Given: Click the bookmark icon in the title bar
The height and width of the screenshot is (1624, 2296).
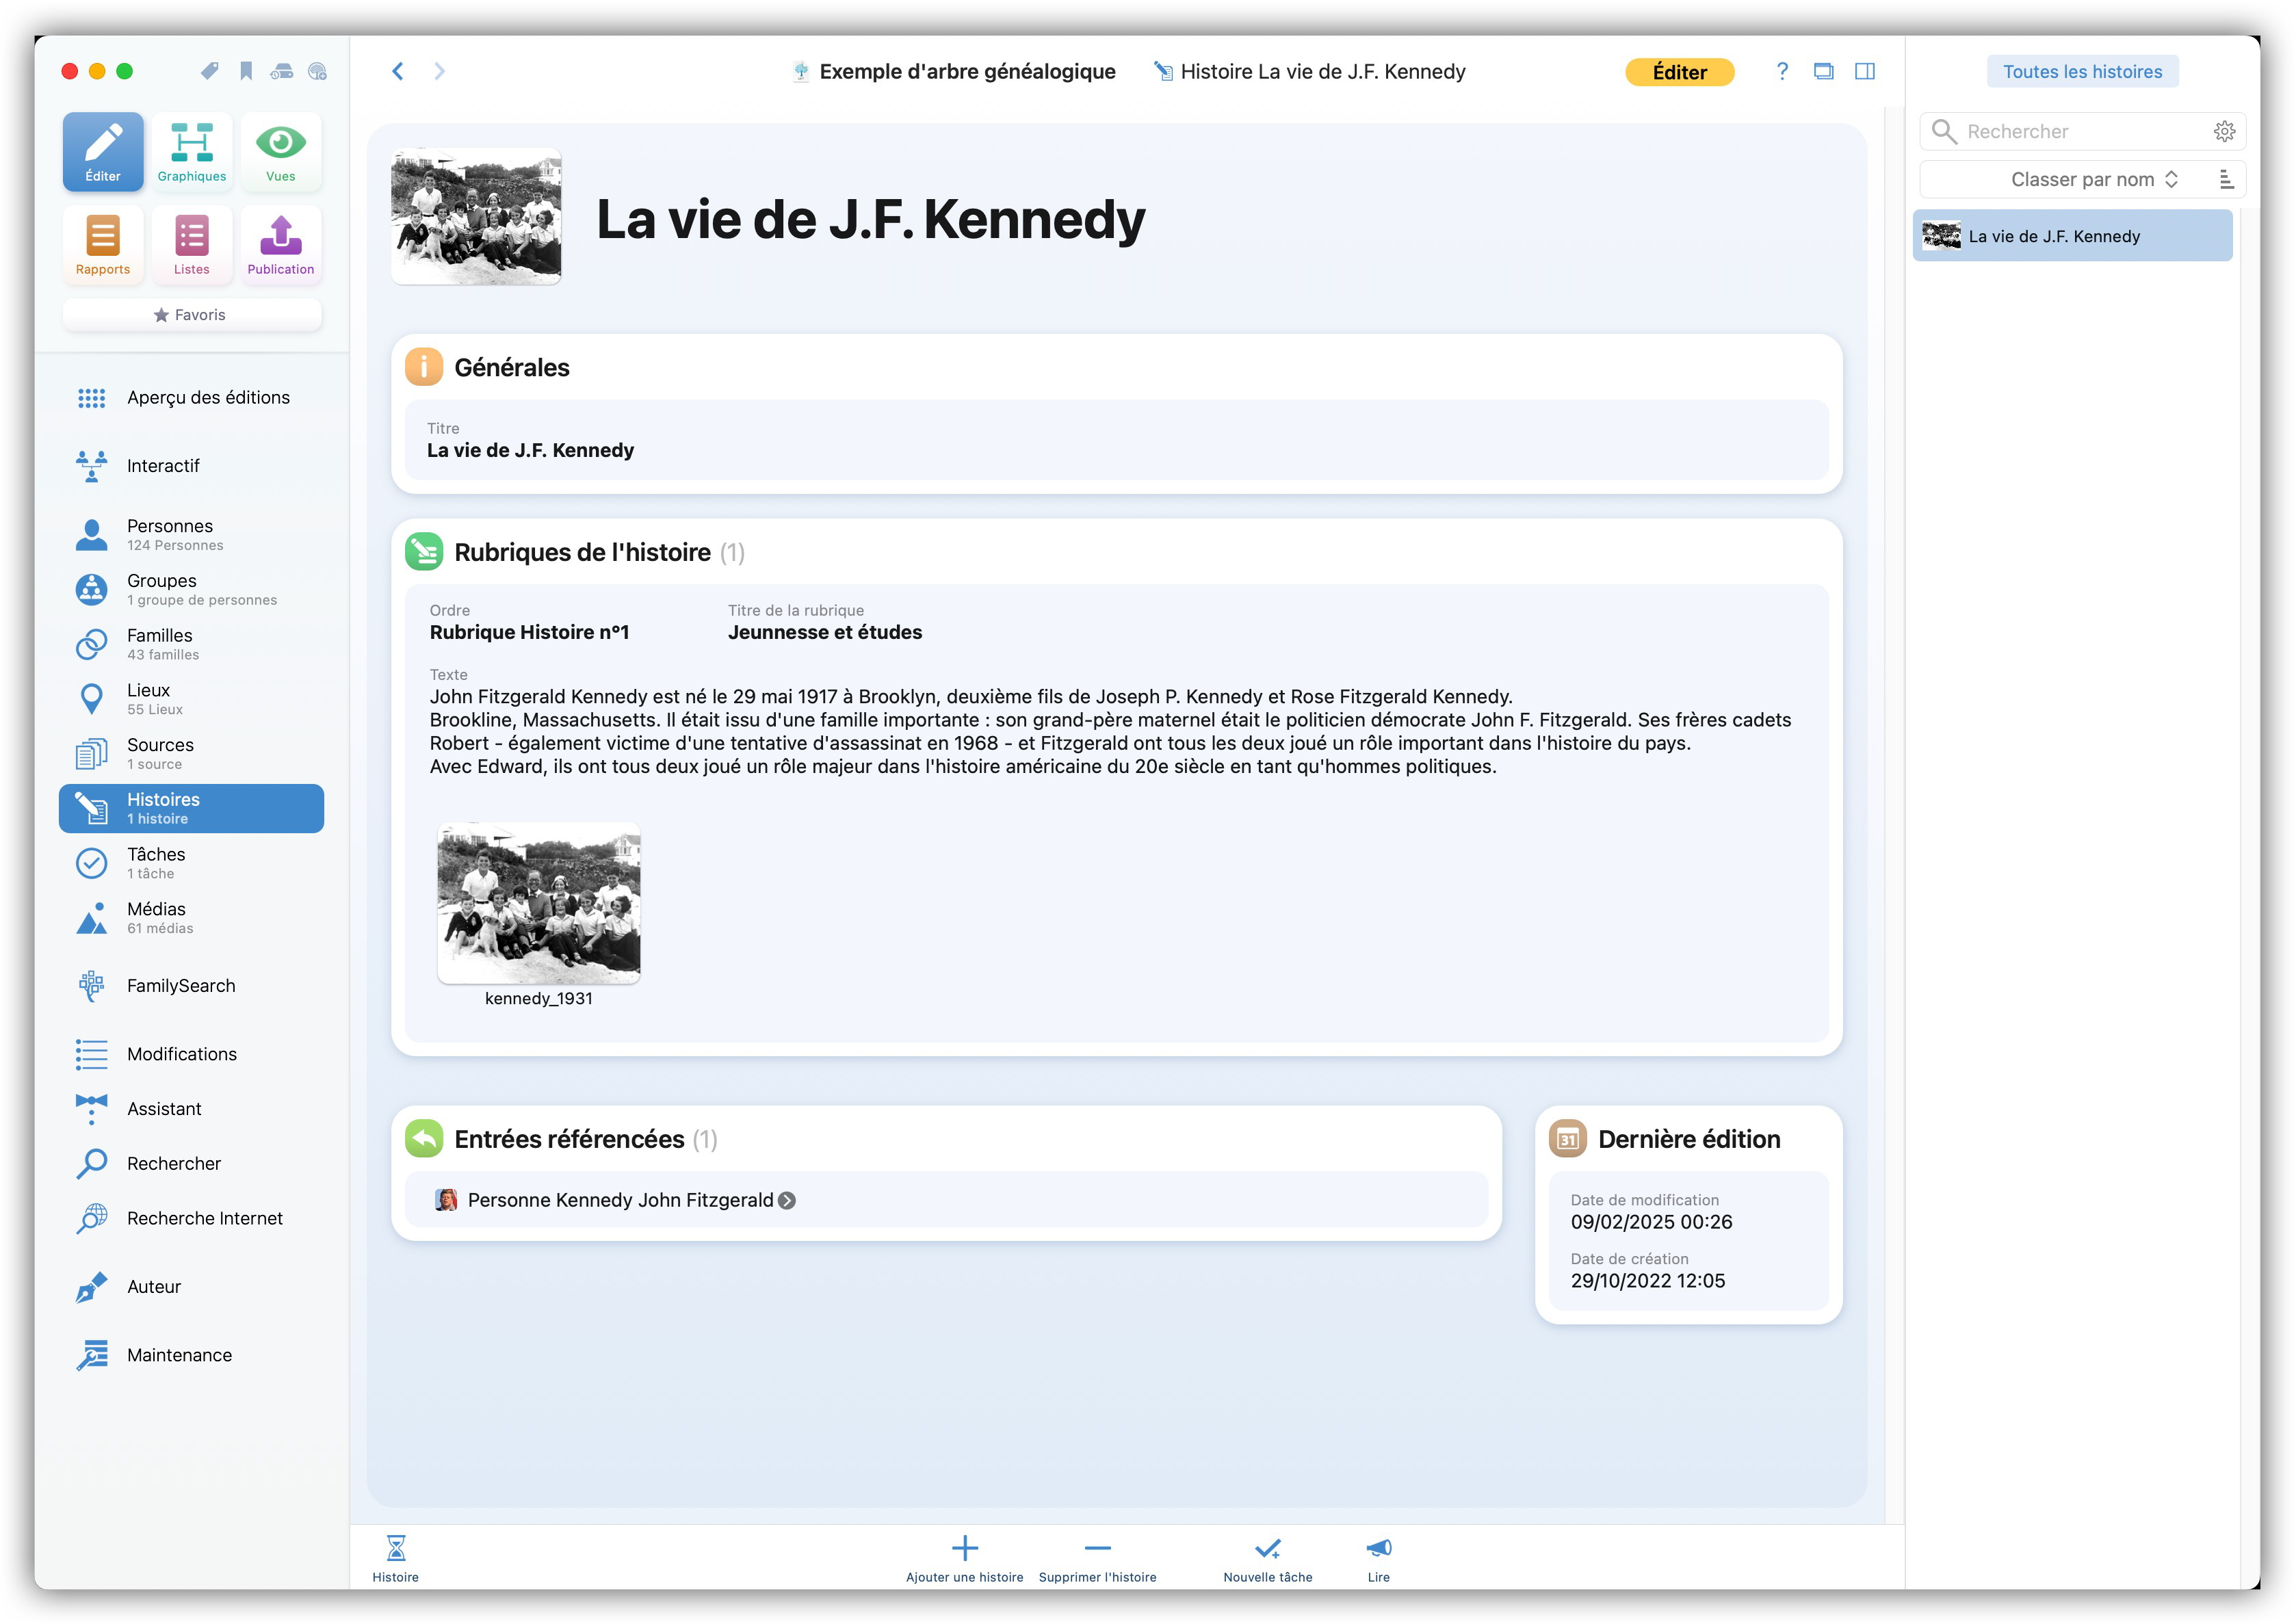Looking at the screenshot, I should click(x=246, y=71).
